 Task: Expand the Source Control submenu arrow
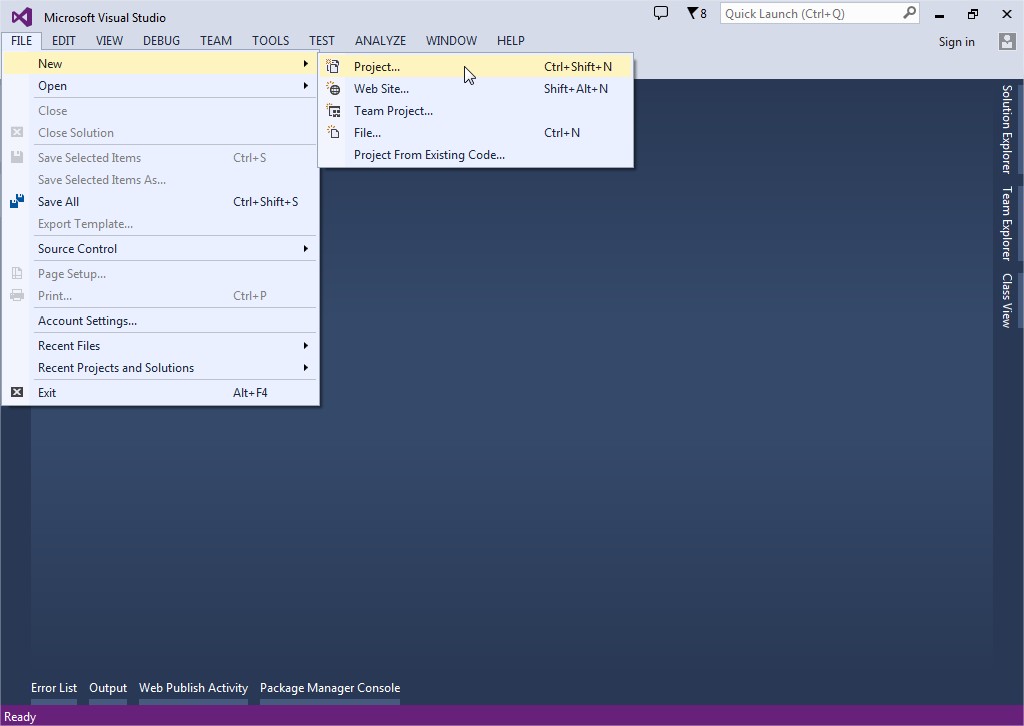[x=305, y=249]
